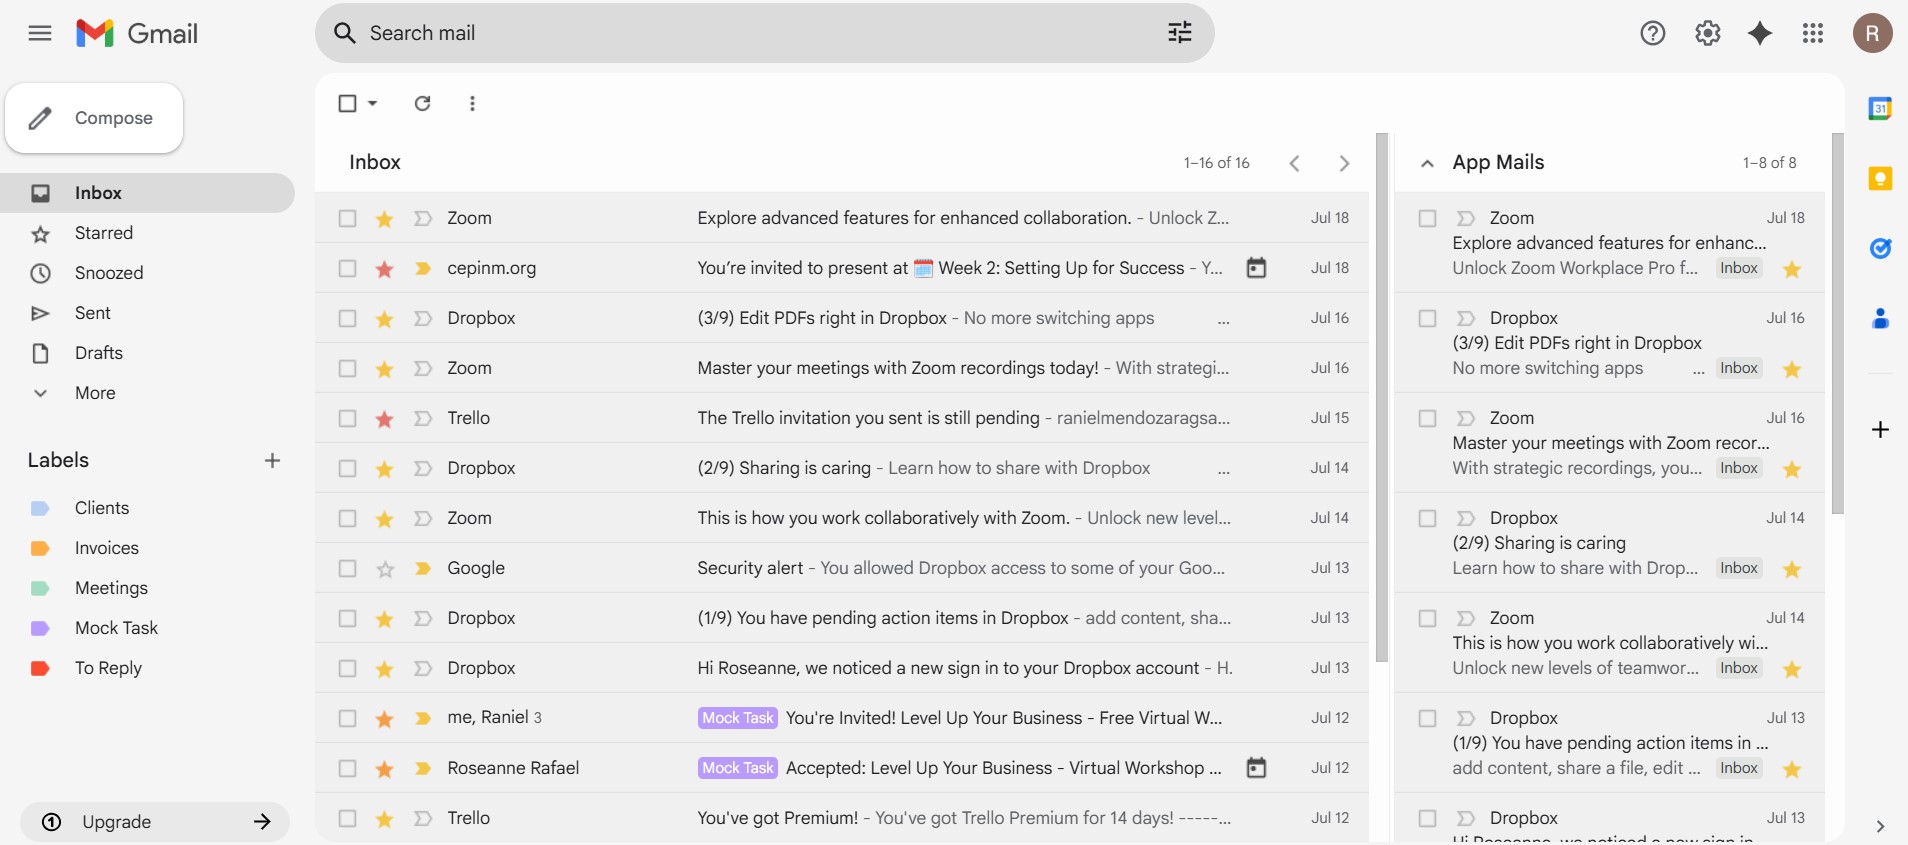Open Google Calendar side panel icon

[1880, 108]
